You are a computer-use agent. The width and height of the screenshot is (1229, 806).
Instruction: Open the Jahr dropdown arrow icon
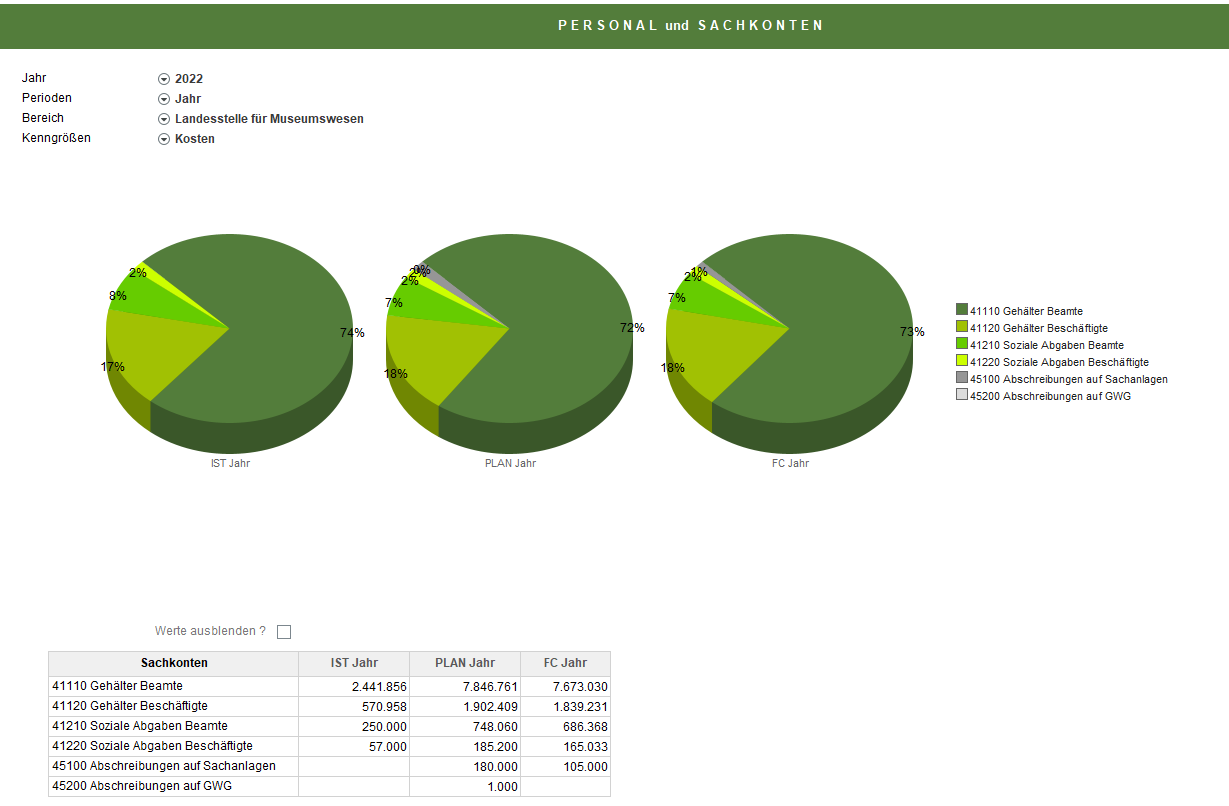(164, 79)
